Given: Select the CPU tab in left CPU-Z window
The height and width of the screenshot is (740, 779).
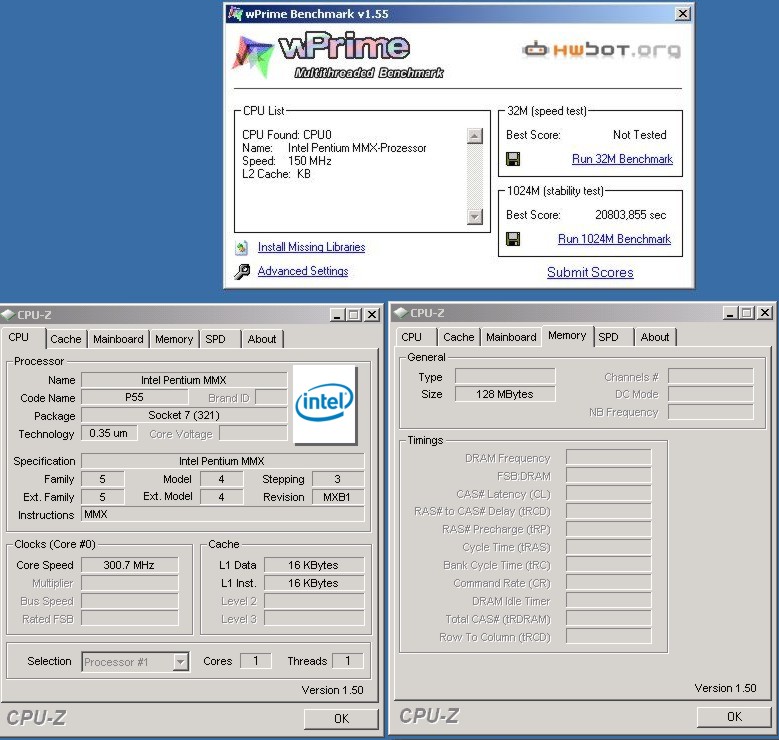Looking at the screenshot, I should pyautogui.click(x=23, y=337).
